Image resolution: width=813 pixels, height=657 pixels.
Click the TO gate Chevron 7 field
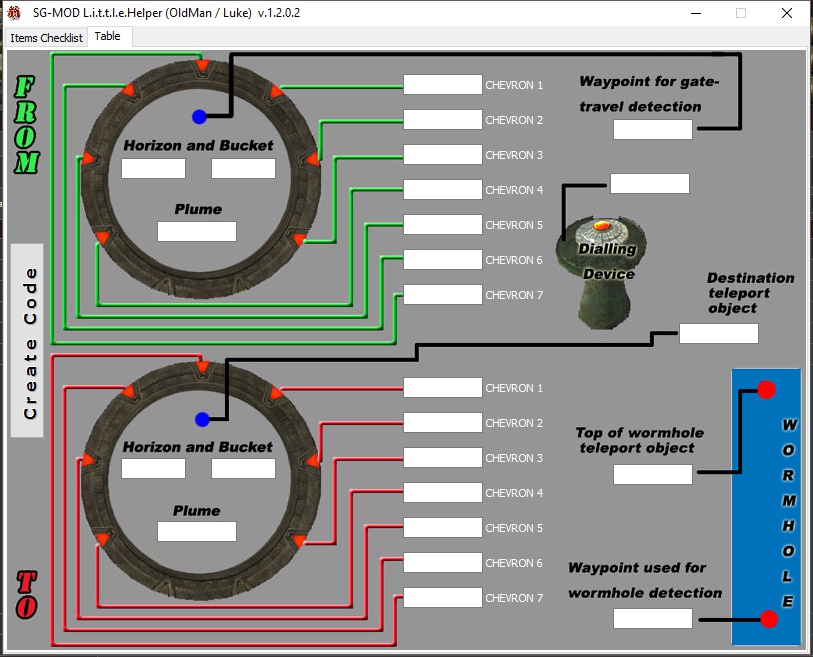tap(443, 597)
